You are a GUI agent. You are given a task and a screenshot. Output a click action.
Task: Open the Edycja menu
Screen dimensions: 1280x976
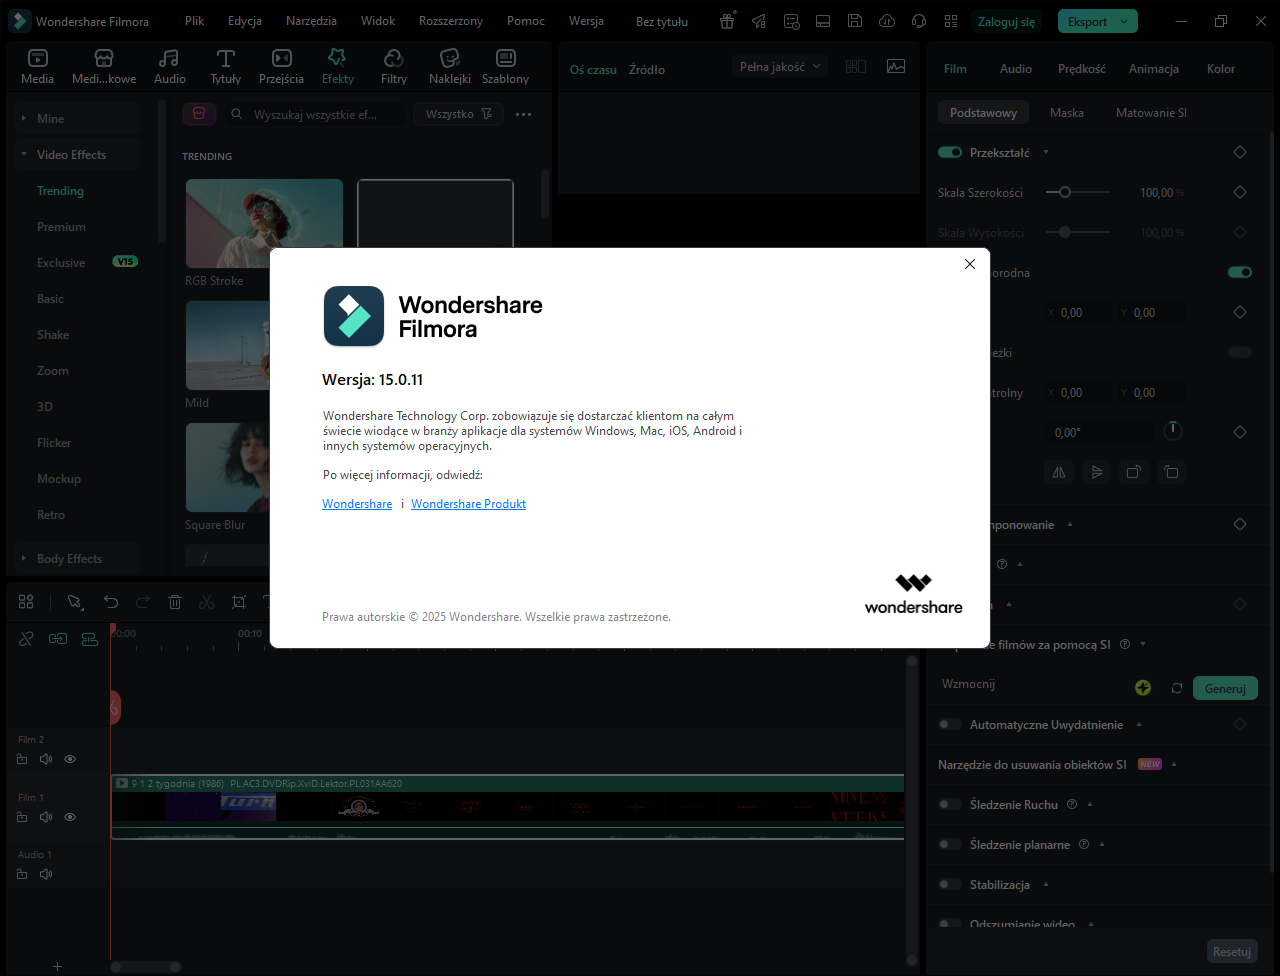tap(245, 21)
